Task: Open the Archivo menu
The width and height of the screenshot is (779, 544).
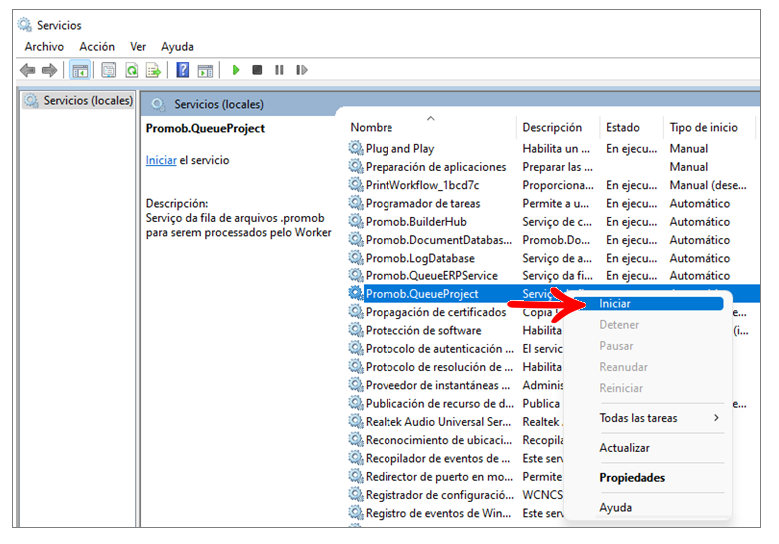Action: click(44, 47)
